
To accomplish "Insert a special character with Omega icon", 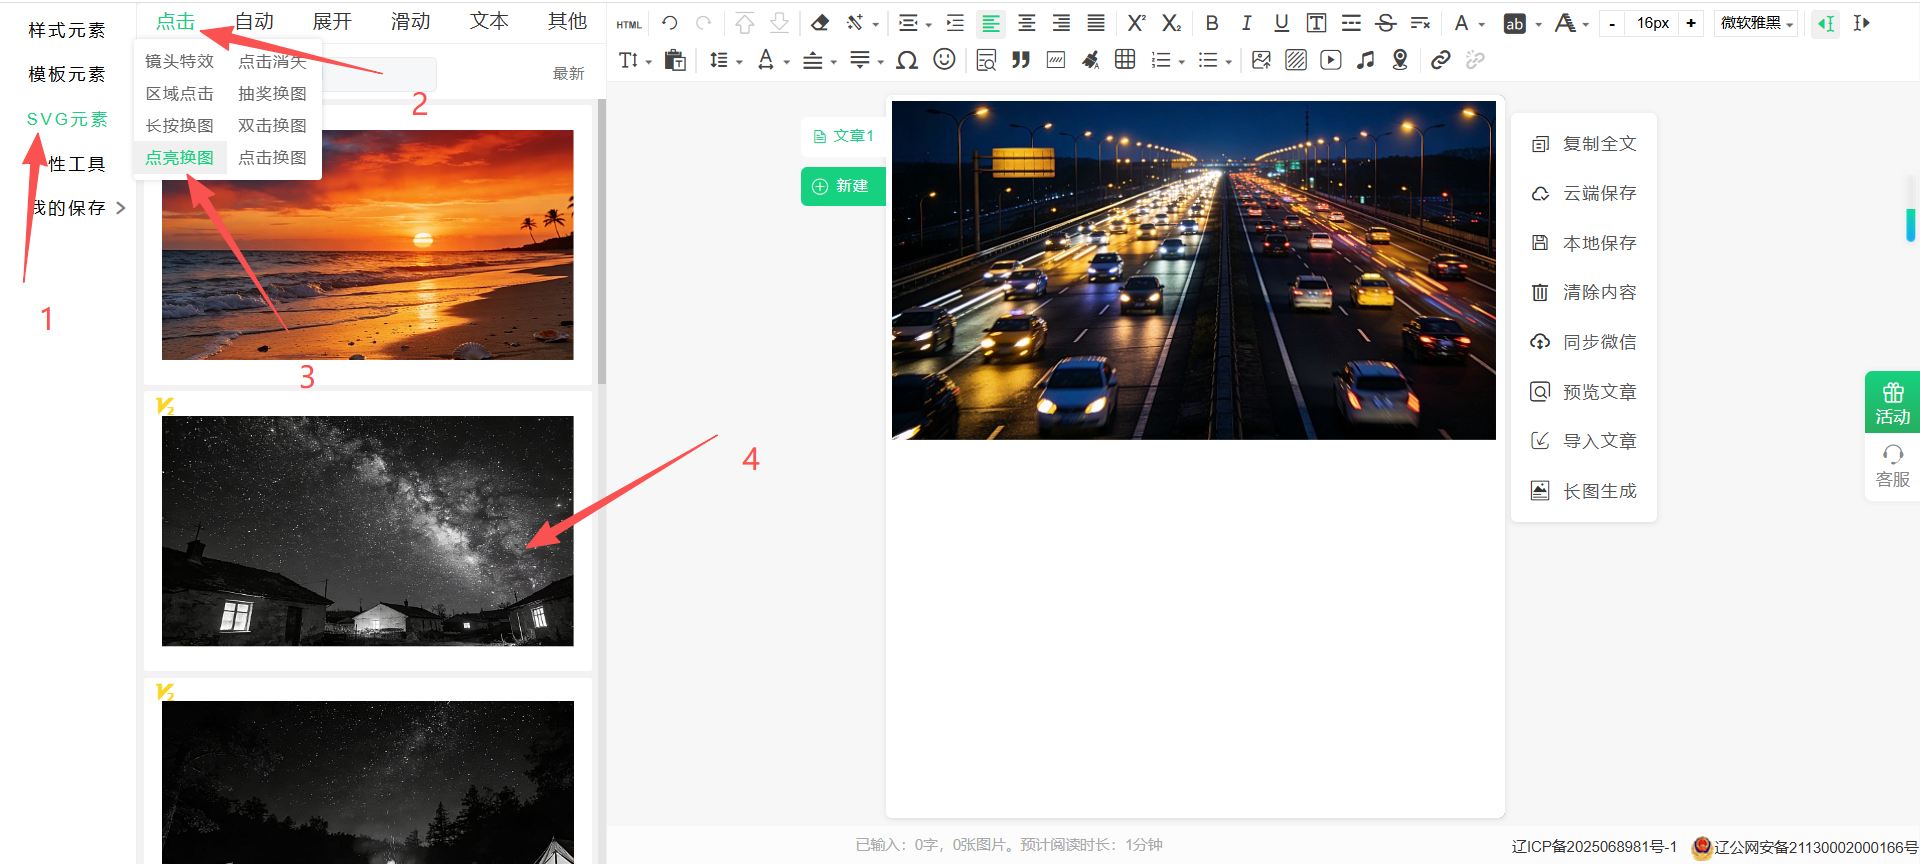I will point(907,60).
